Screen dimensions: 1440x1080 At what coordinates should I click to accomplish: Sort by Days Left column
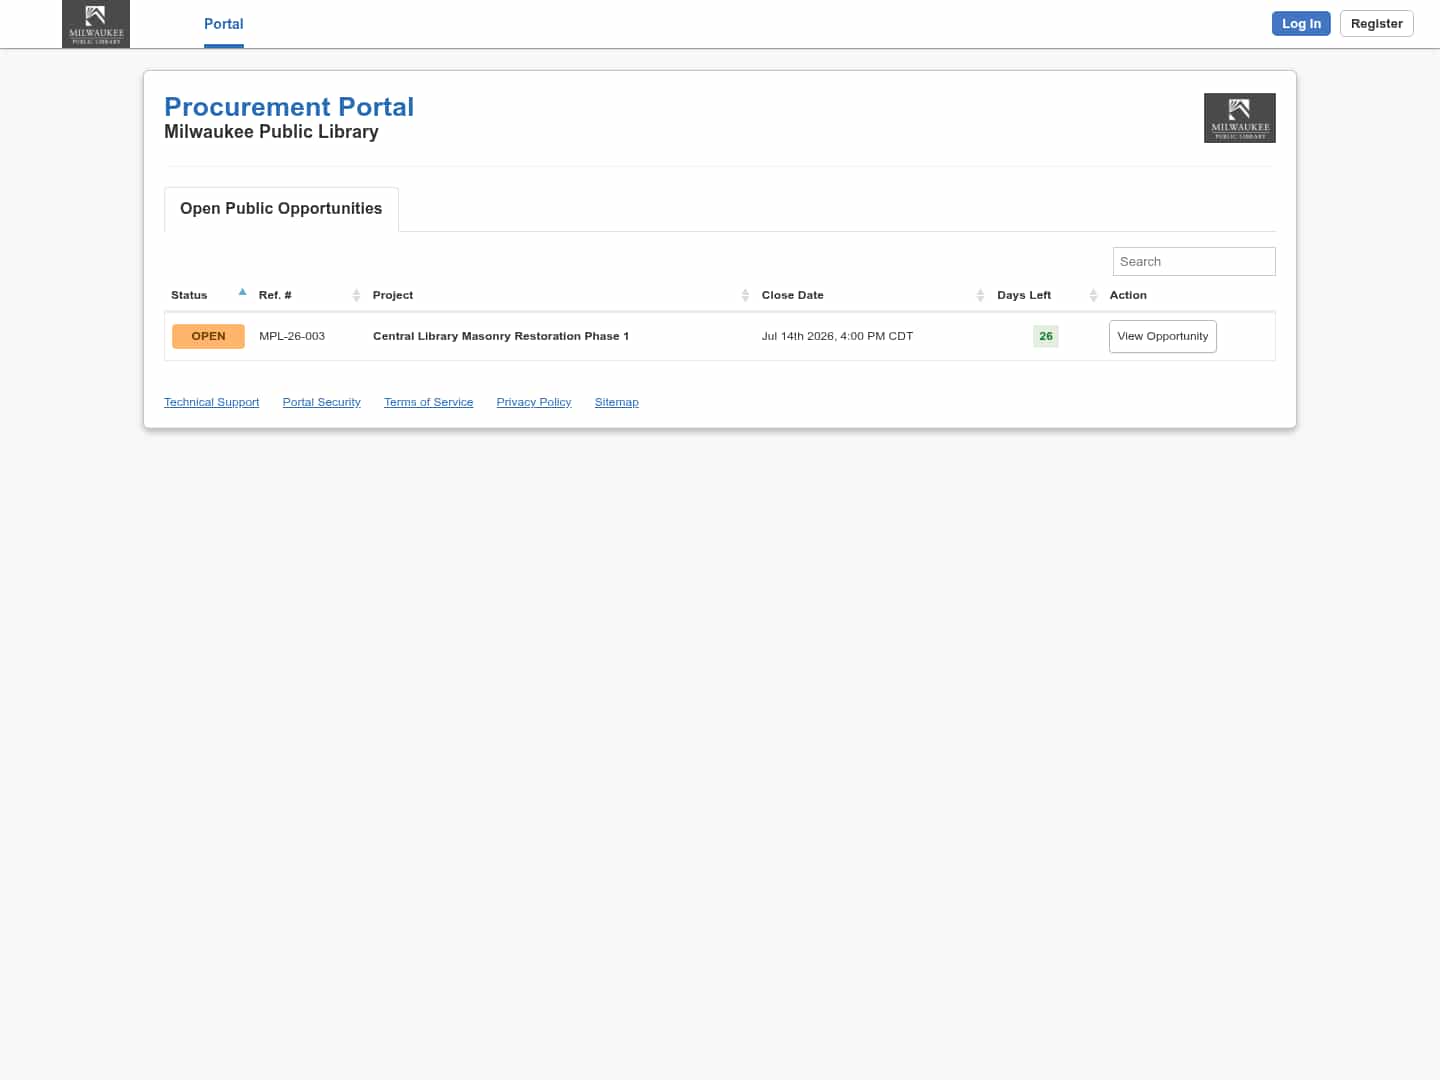(1047, 295)
